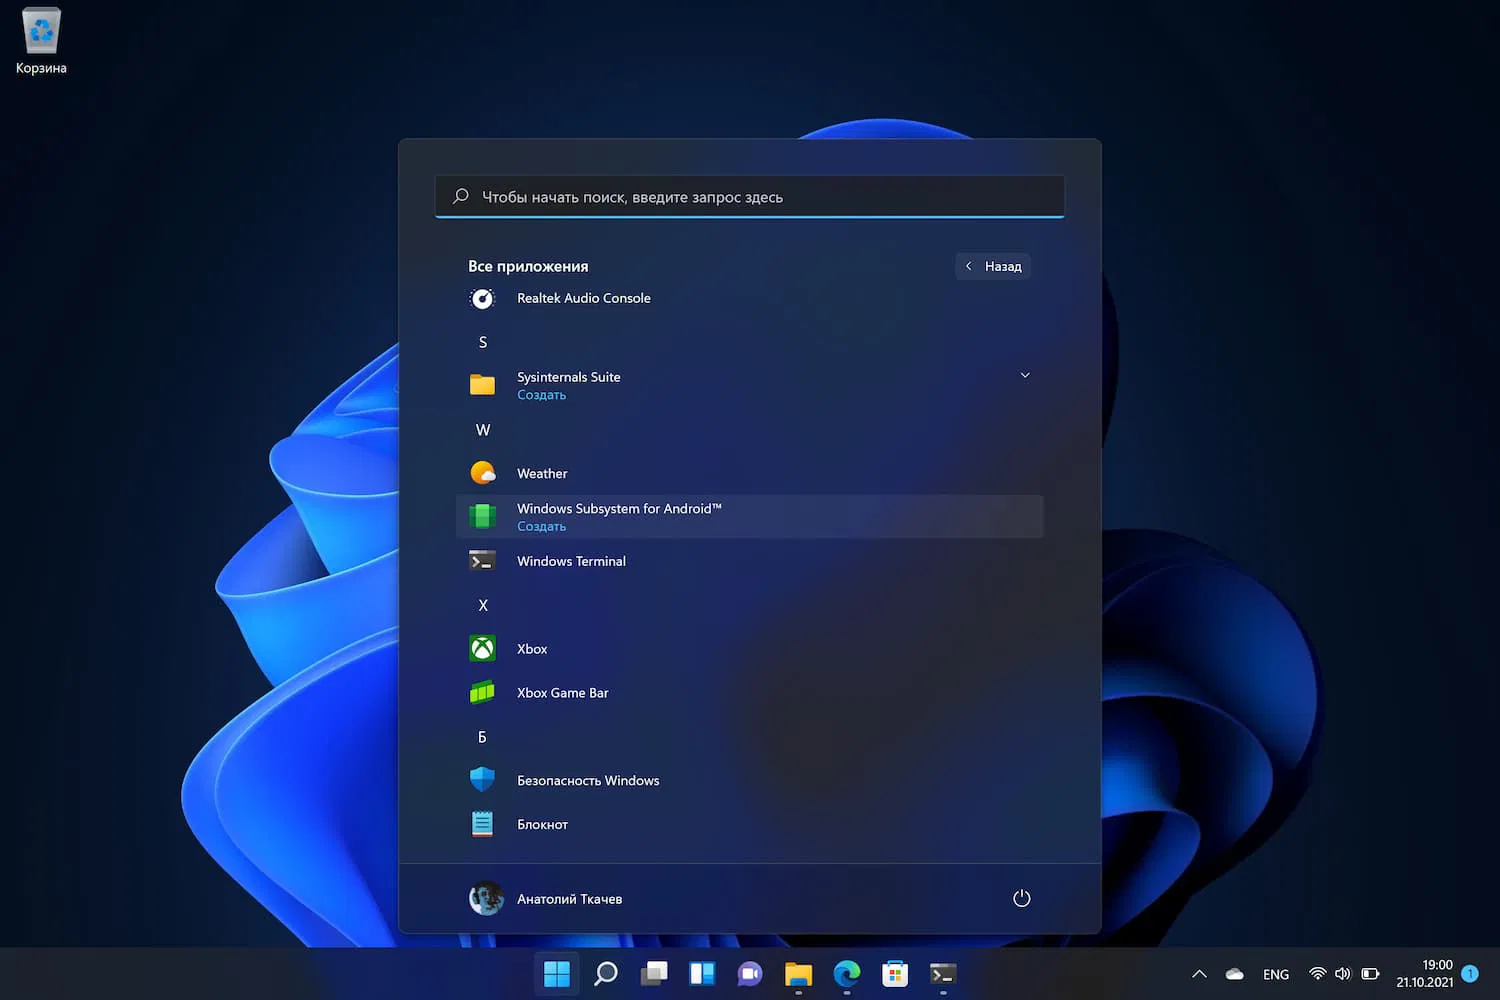Select the letter S section header

(x=483, y=342)
